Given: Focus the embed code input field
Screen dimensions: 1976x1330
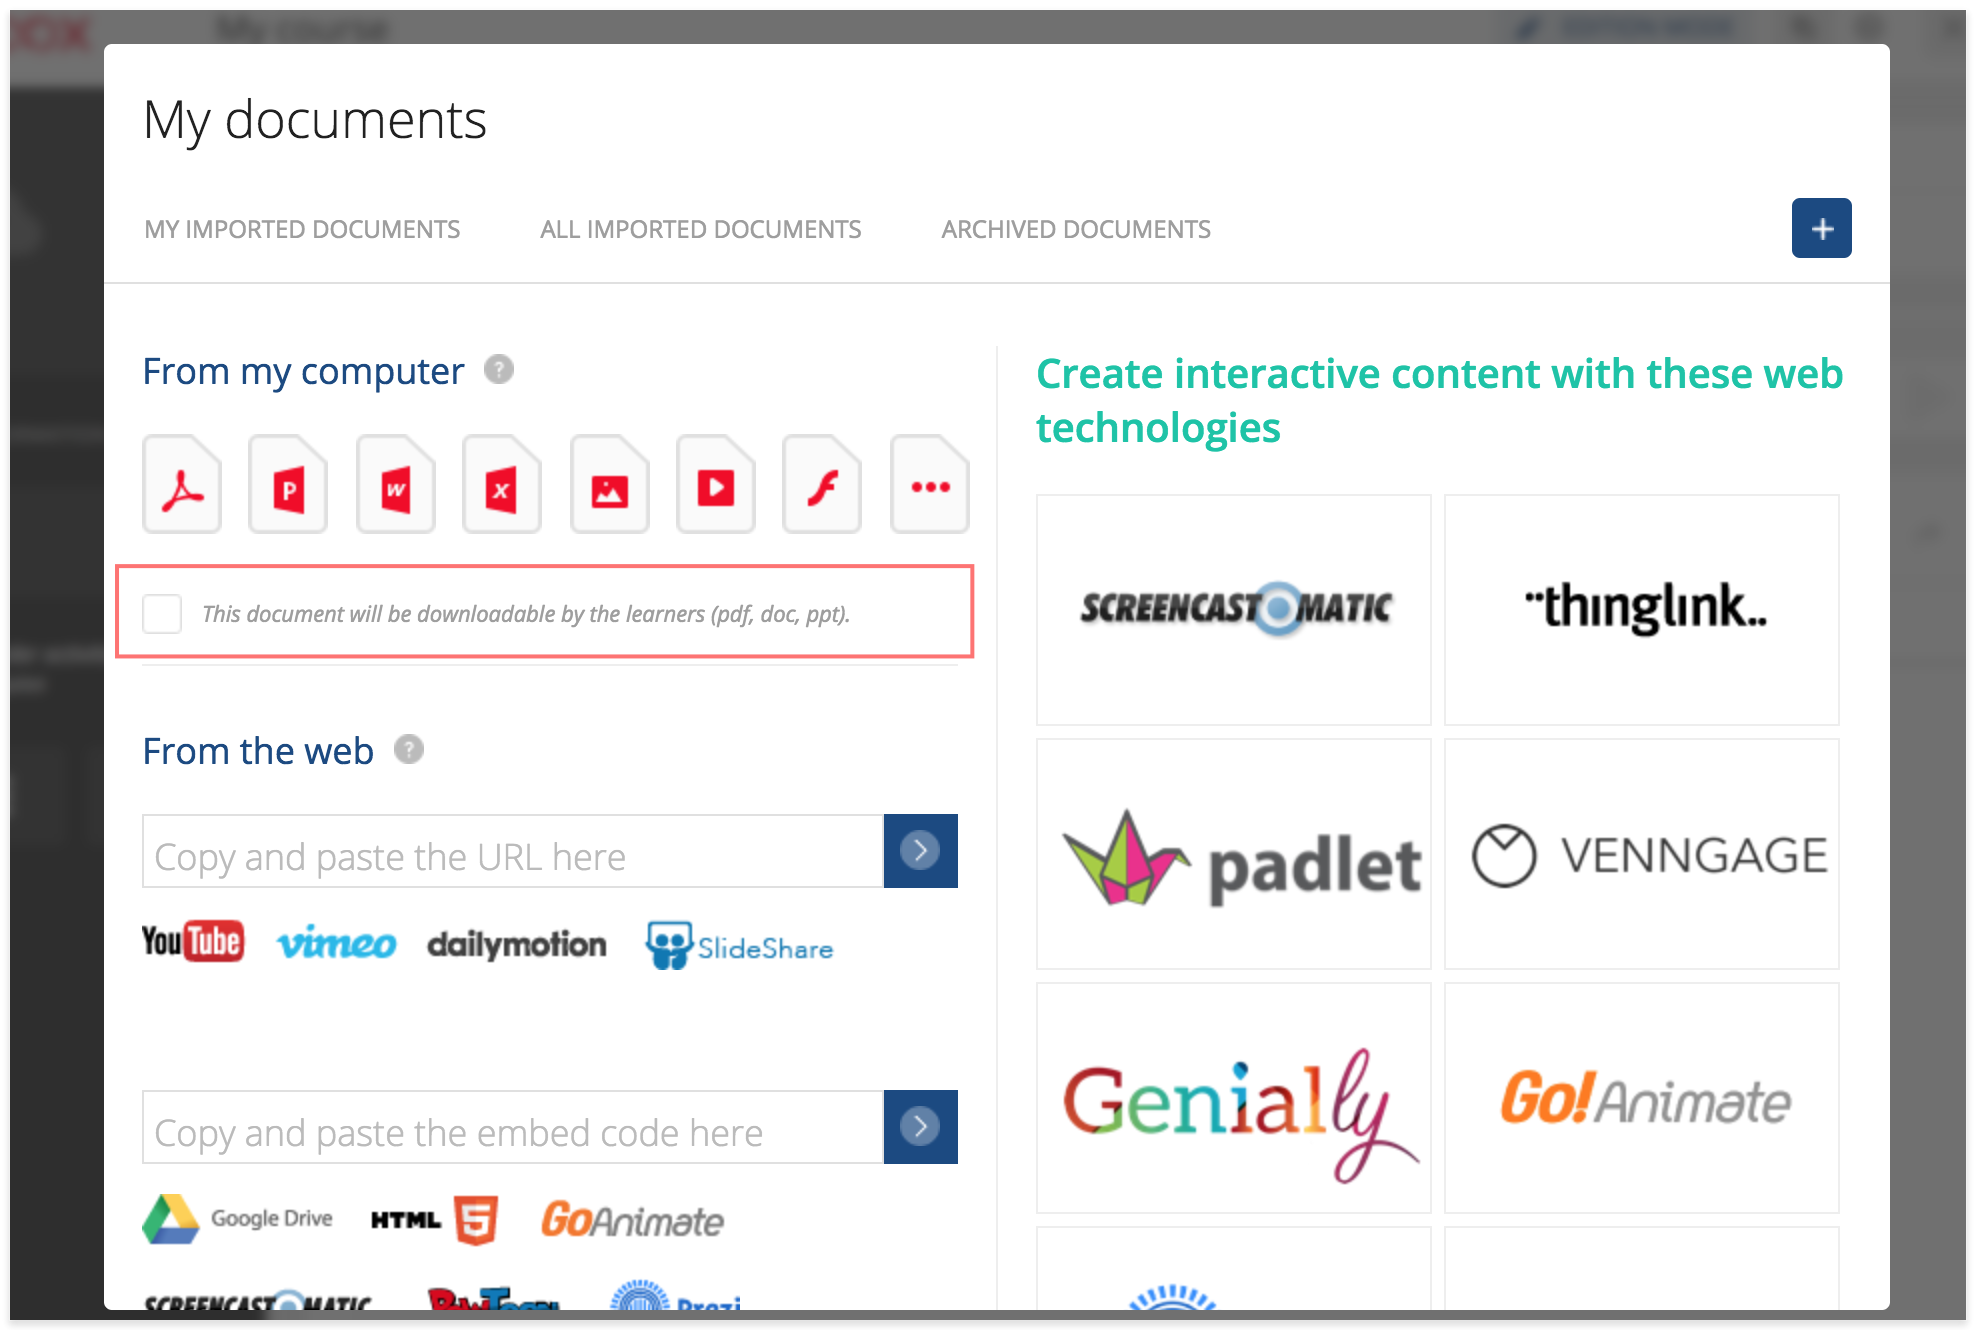Looking at the screenshot, I should click(512, 1127).
